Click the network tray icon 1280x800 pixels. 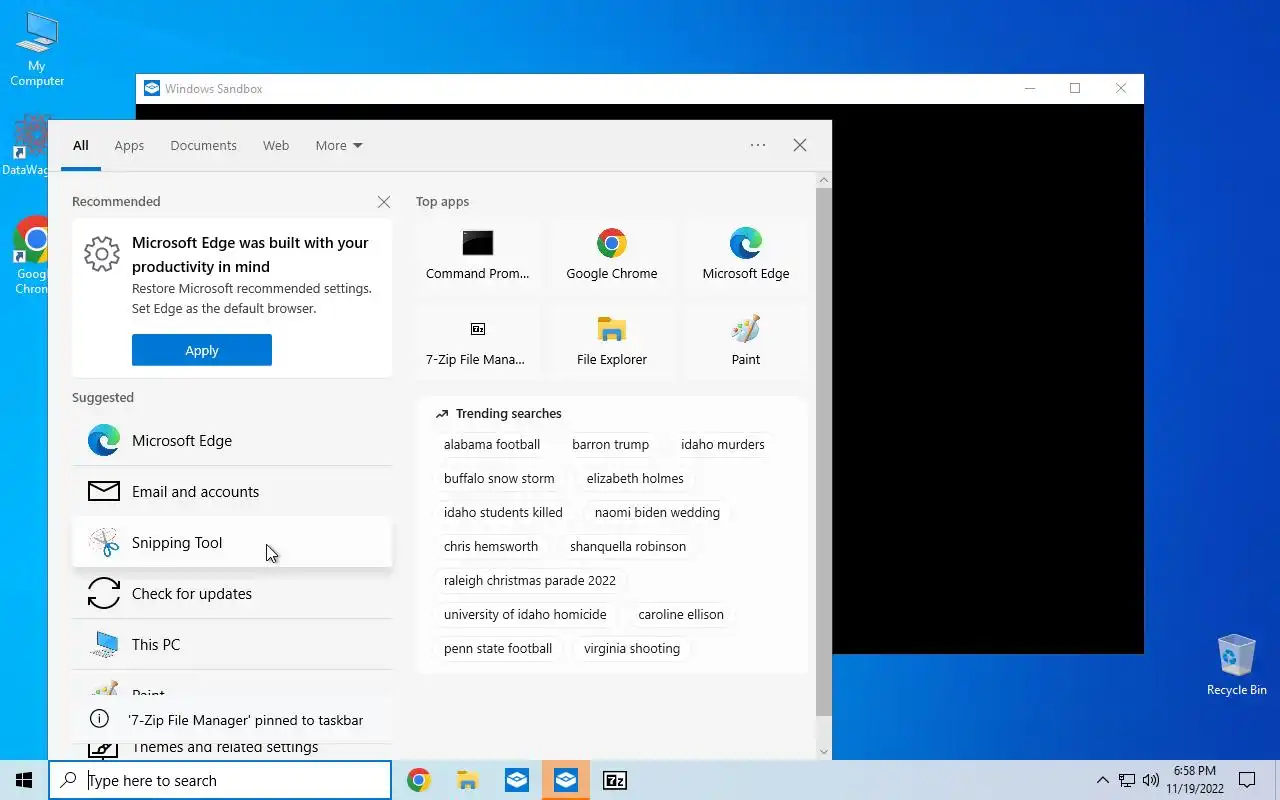(1127, 780)
